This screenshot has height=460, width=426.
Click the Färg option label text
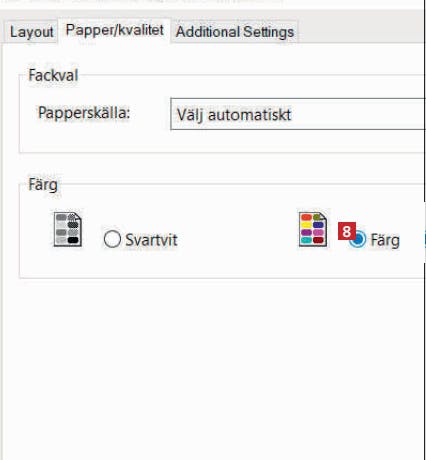(385, 240)
